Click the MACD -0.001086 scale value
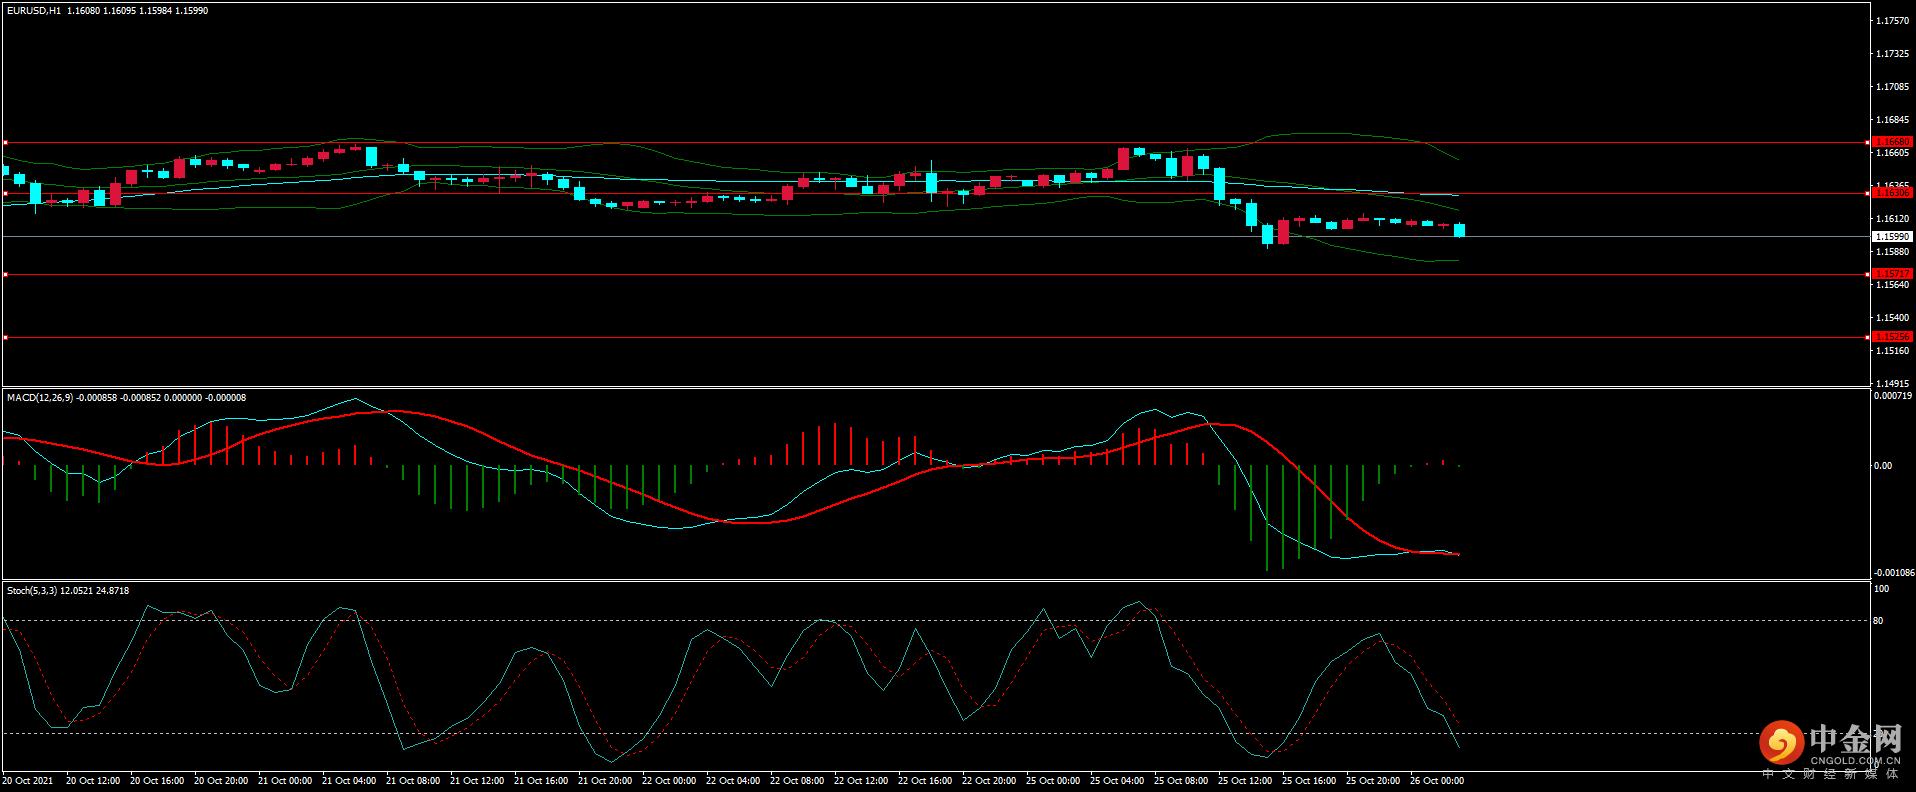 pos(1894,573)
